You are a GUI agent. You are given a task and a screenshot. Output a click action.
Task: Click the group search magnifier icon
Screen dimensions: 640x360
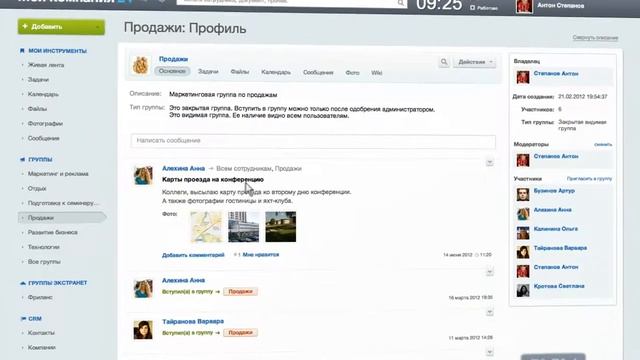click(x=444, y=62)
